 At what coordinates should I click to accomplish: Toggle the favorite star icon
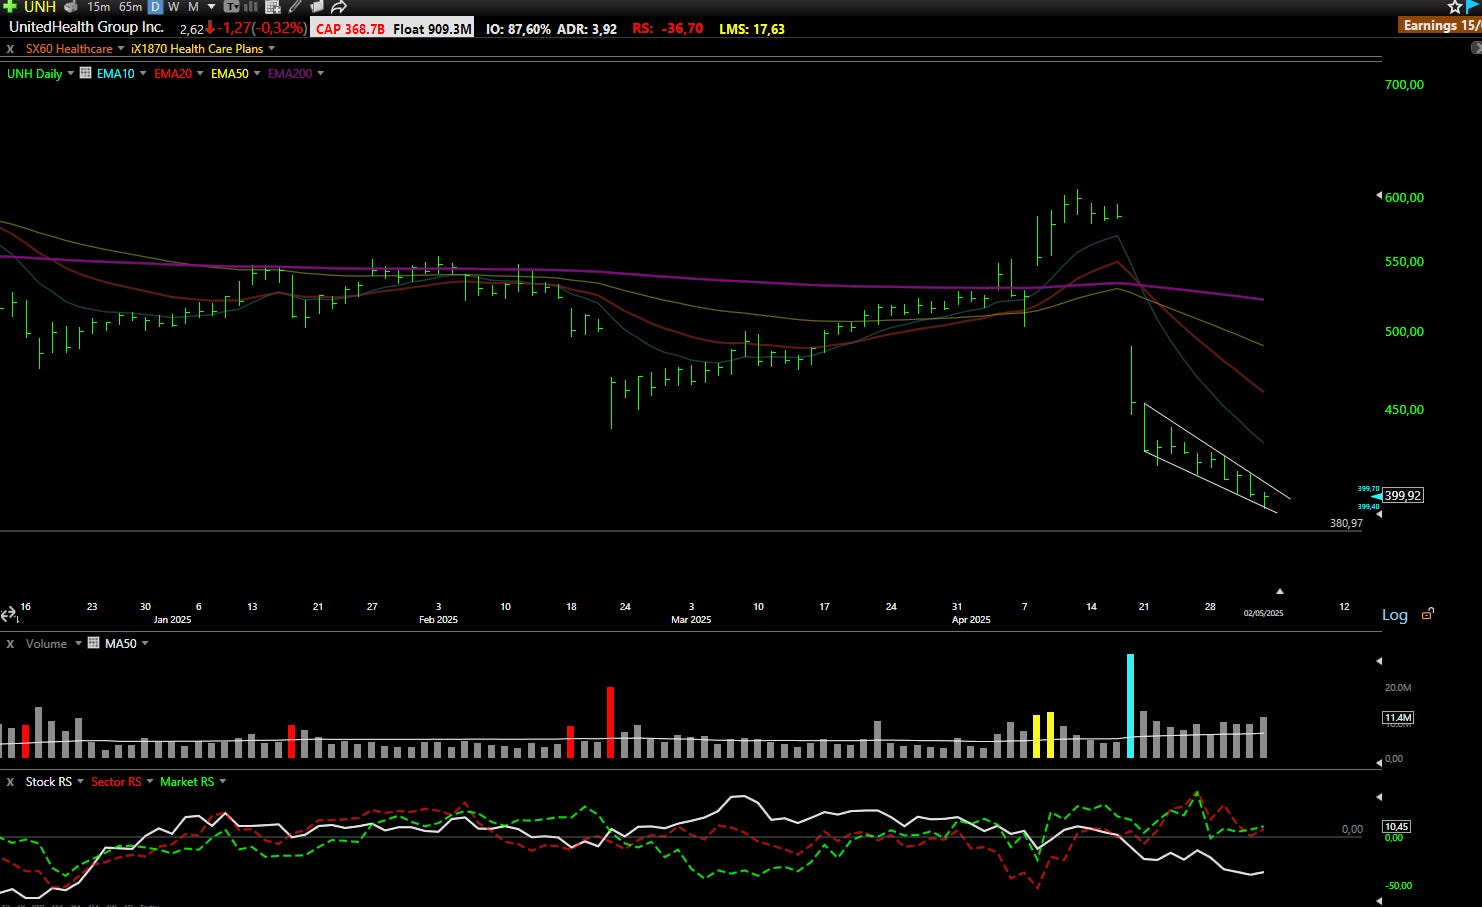1455,6
